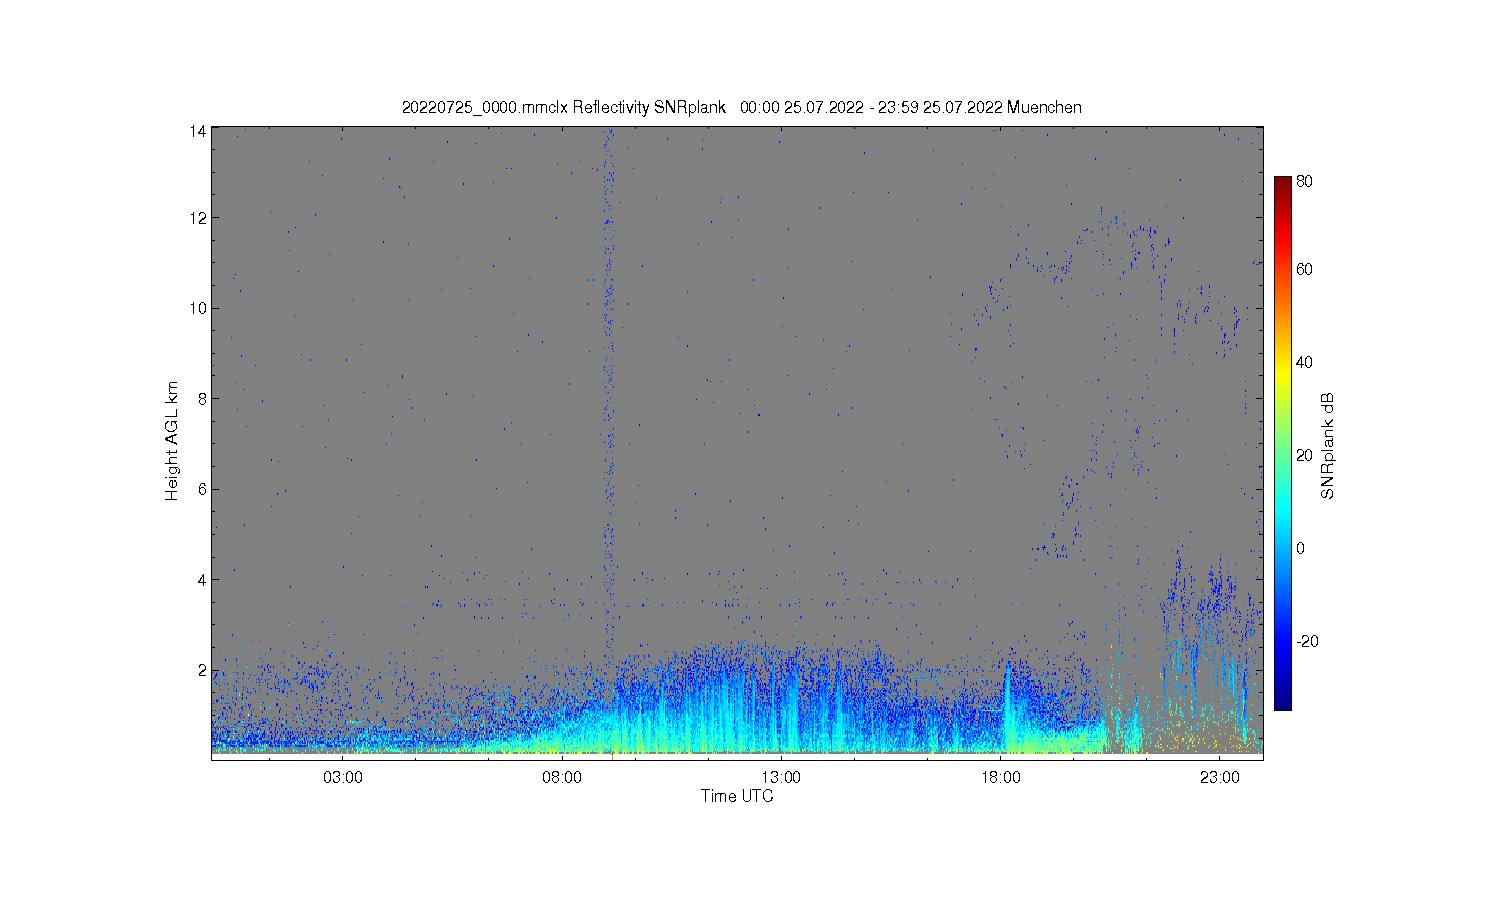The height and width of the screenshot is (900, 1500).
Task: Click the colorbar value 0
Action: click(x=1300, y=548)
